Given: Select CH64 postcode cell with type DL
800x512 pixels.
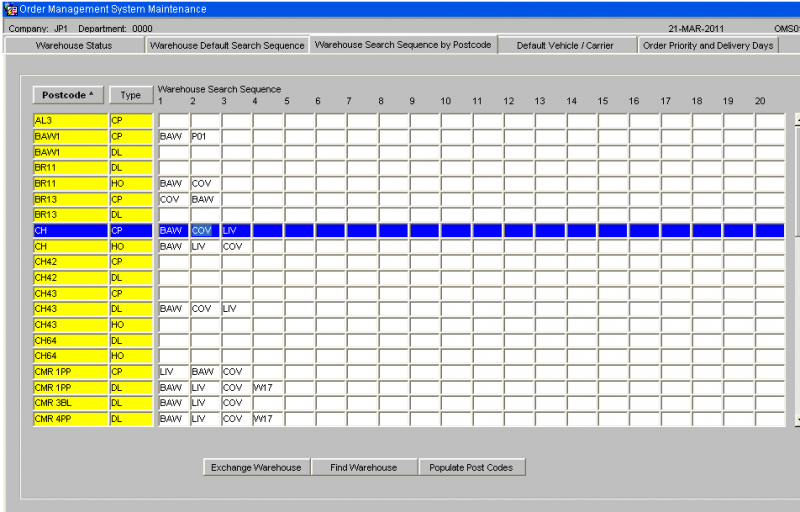Looking at the screenshot, I should pyautogui.click(x=70, y=340).
